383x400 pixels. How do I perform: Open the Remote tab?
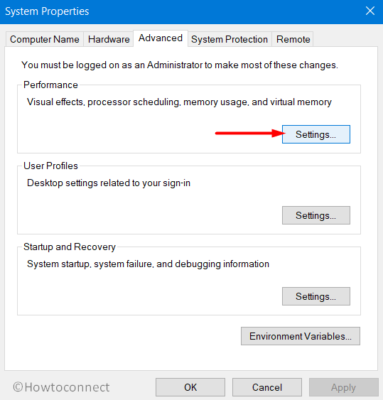[x=293, y=39]
